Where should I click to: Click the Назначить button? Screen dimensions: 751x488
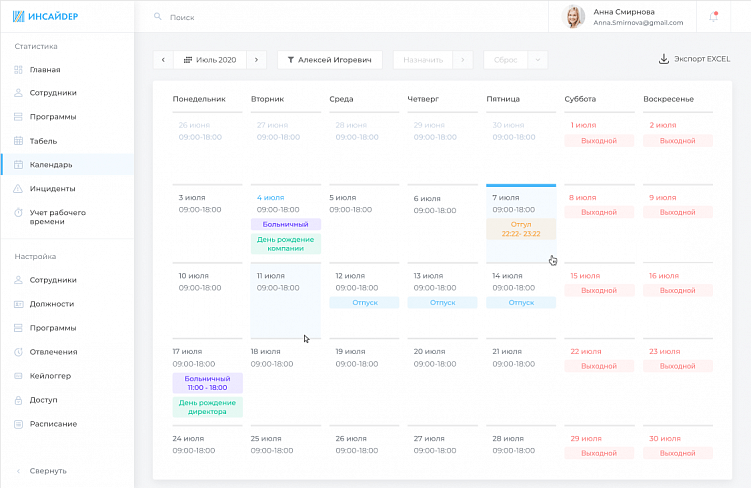(x=422, y=60)
